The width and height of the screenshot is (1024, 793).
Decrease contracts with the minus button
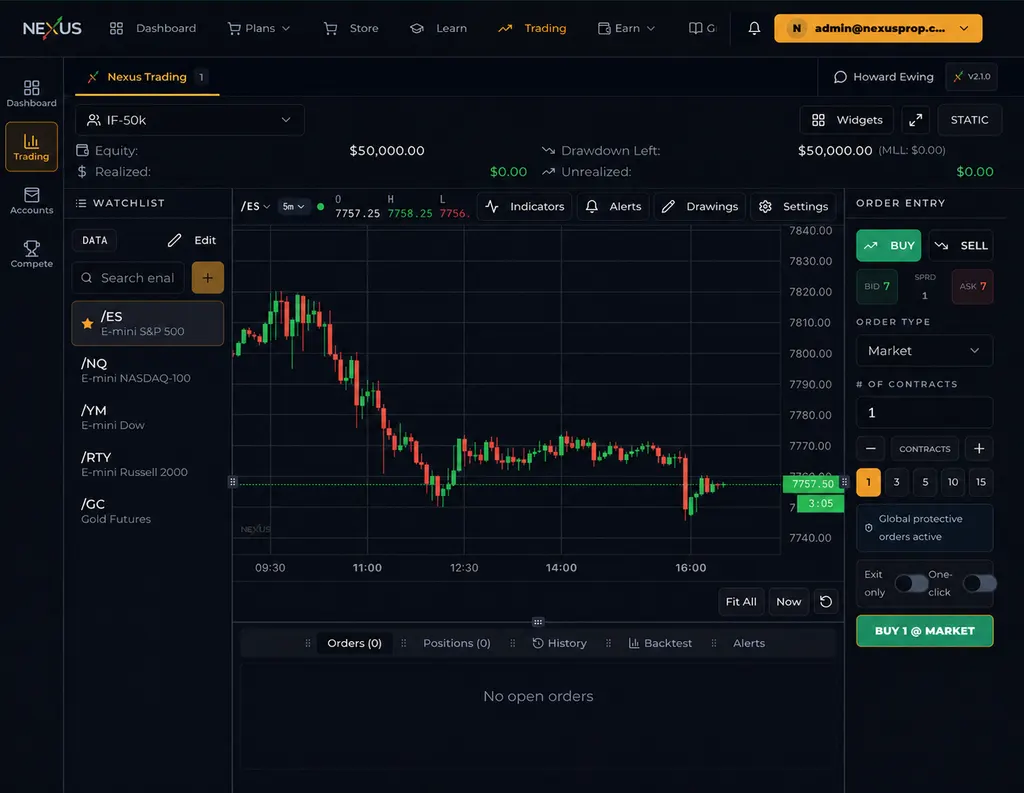(871, 449)
